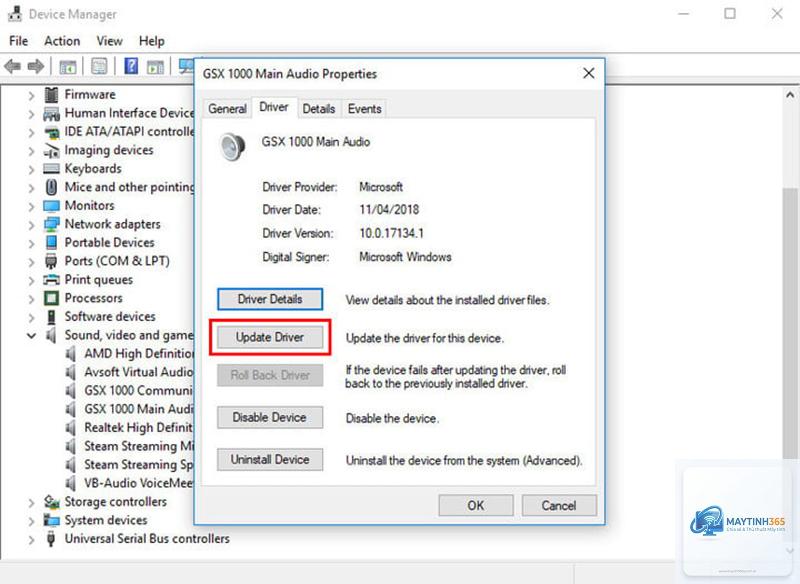Click the Device Manager title bar icon
The width and height of the screenshot is (800, 584).
click(15, 14)
